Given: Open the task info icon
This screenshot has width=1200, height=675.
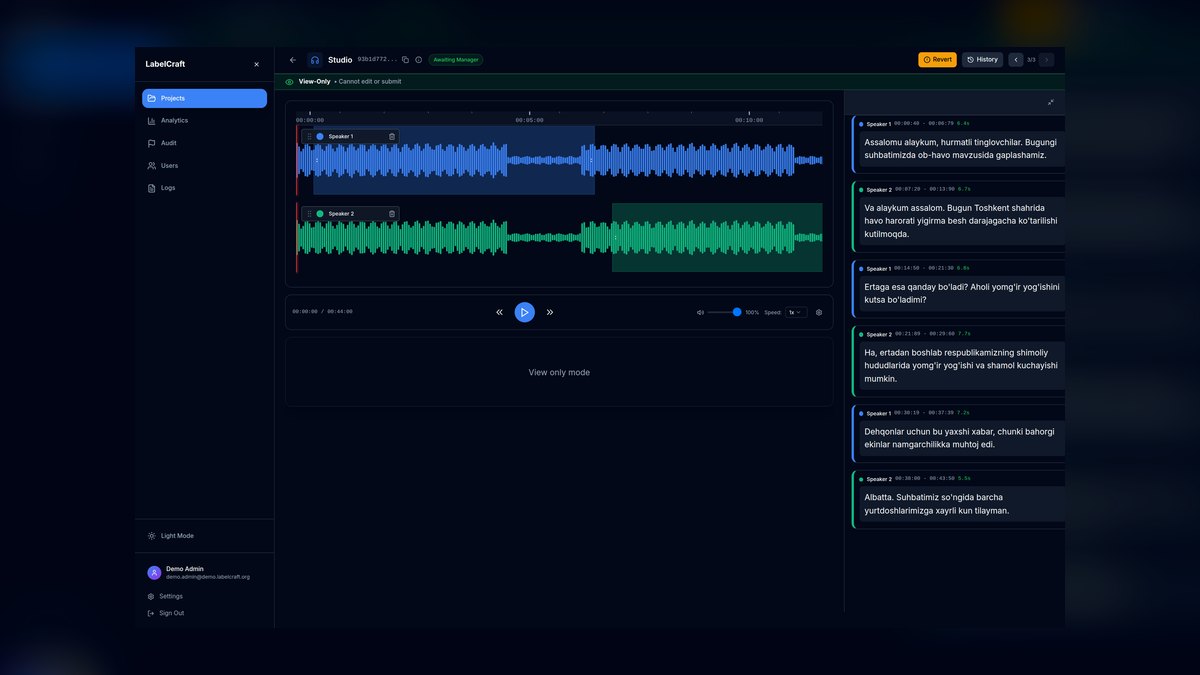Looking at the screenshot, I should [418, 60].
